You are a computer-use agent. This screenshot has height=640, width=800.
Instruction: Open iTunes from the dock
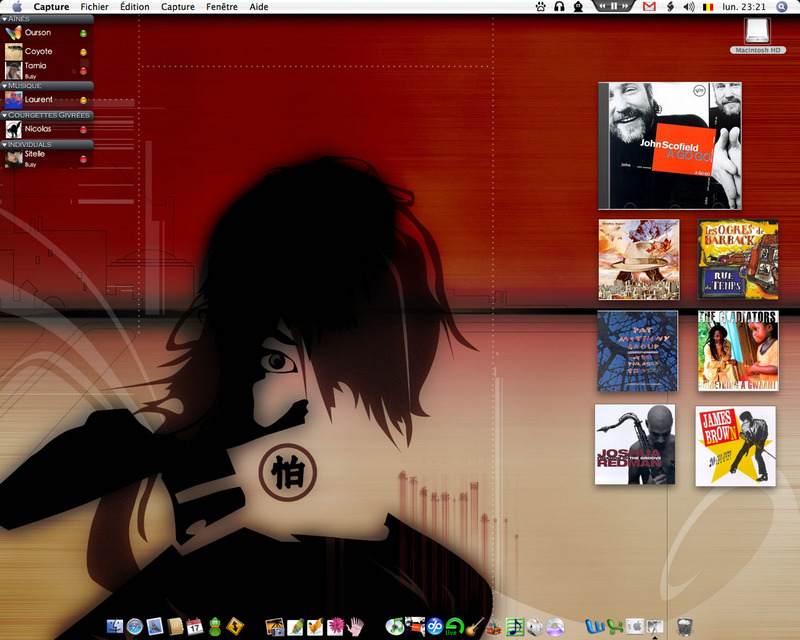click(x=394, y=626)
